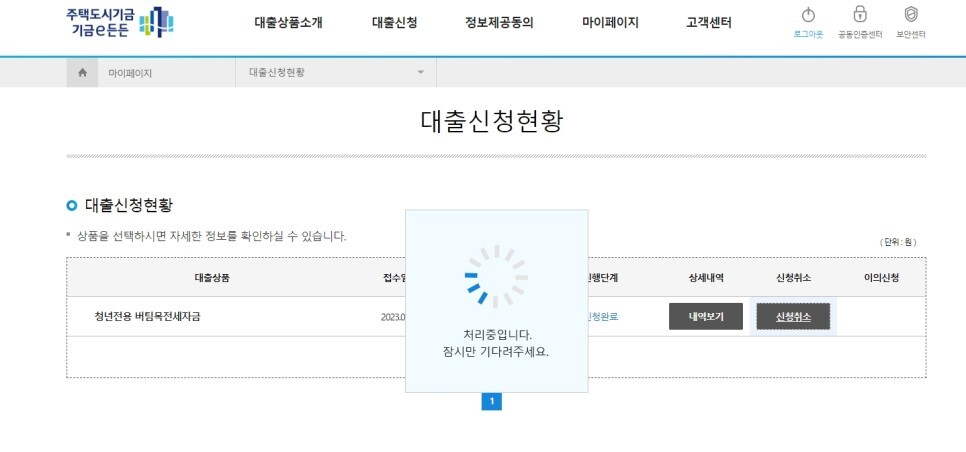Click 신청취소 column header
Screen dimensions: 966x452
tap(794, 278)
